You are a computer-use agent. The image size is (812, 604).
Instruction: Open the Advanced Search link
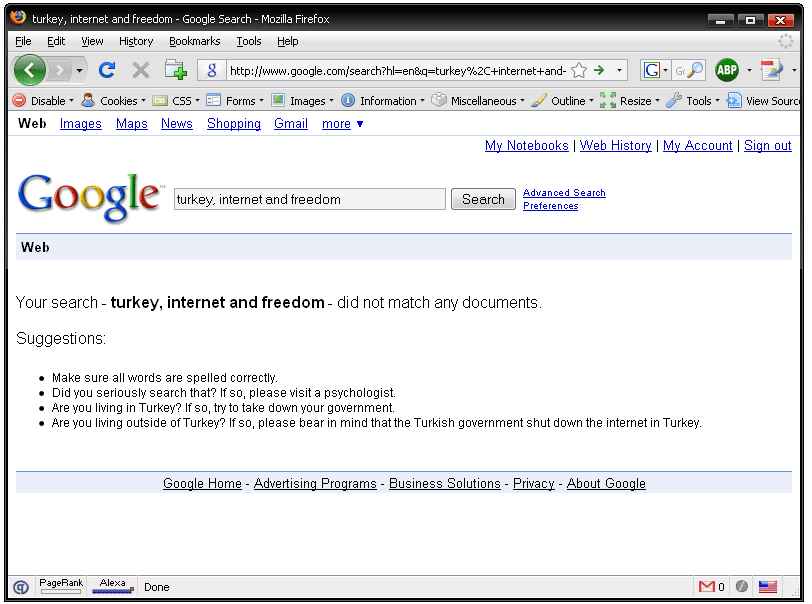(564, 193)
